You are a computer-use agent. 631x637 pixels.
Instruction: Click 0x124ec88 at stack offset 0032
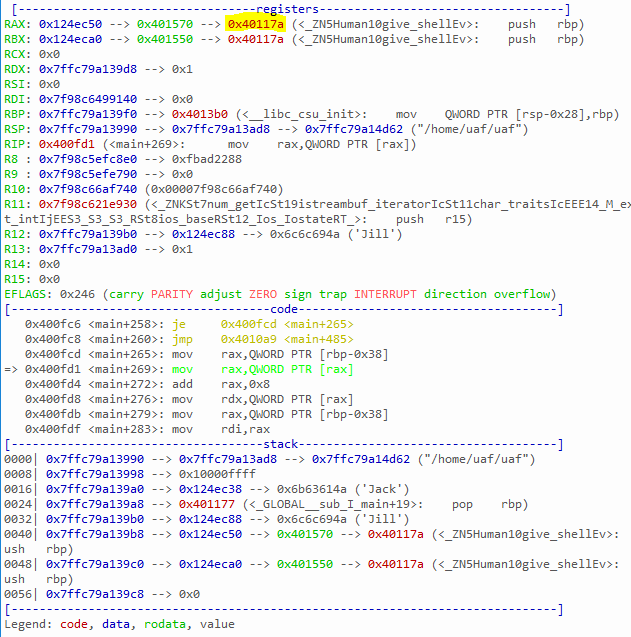210,520
